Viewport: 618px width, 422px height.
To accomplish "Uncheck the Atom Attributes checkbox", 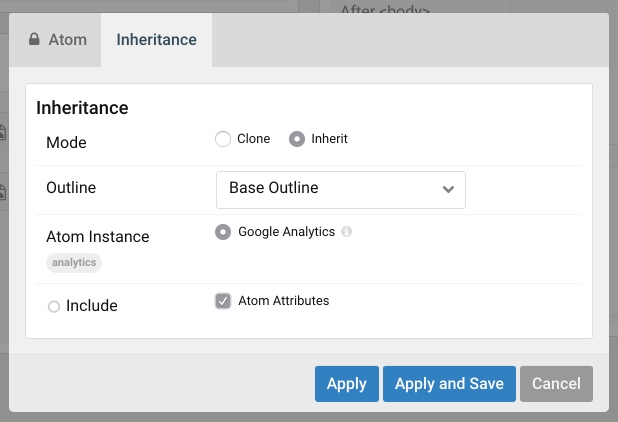I will pyautogui.click(x=223, y=301).
